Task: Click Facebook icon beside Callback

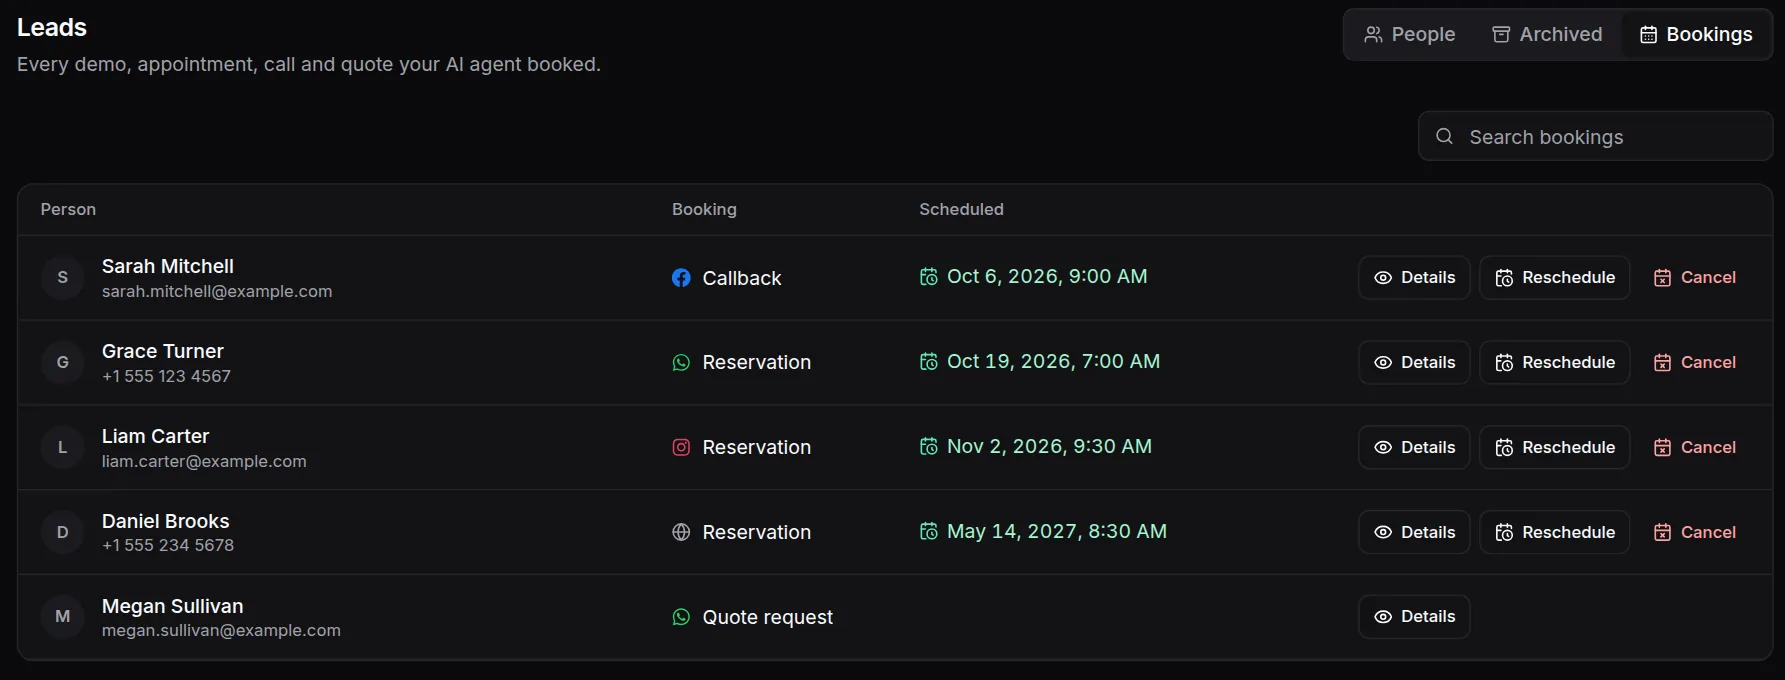Action: coord(681,278)
